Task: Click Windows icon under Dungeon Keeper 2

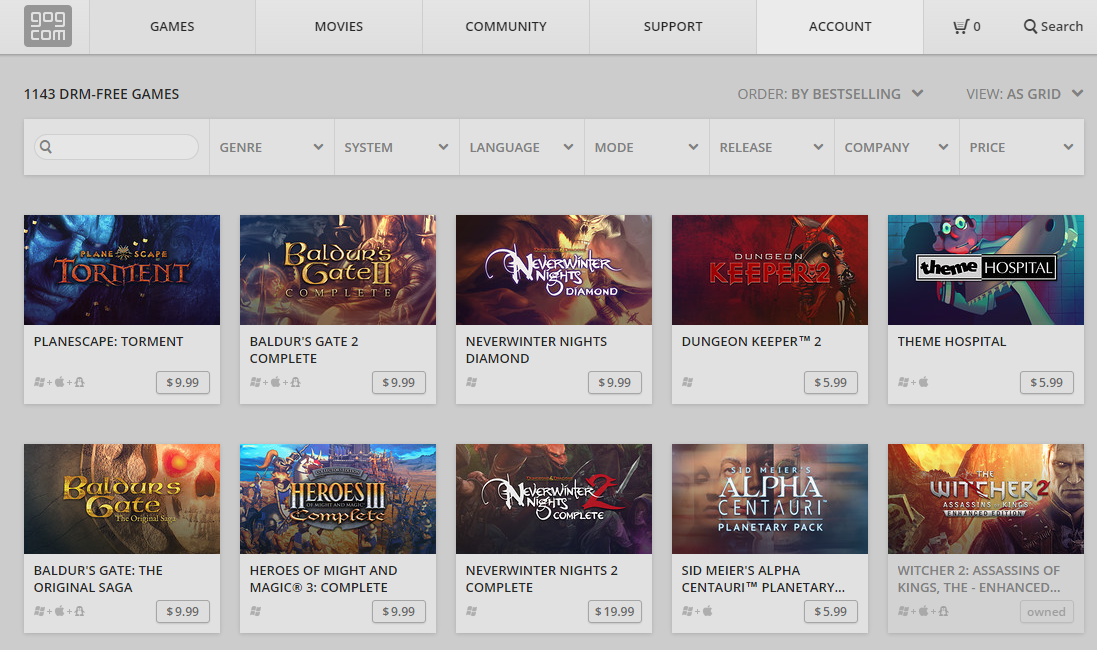Action: (x=688, y=382)
